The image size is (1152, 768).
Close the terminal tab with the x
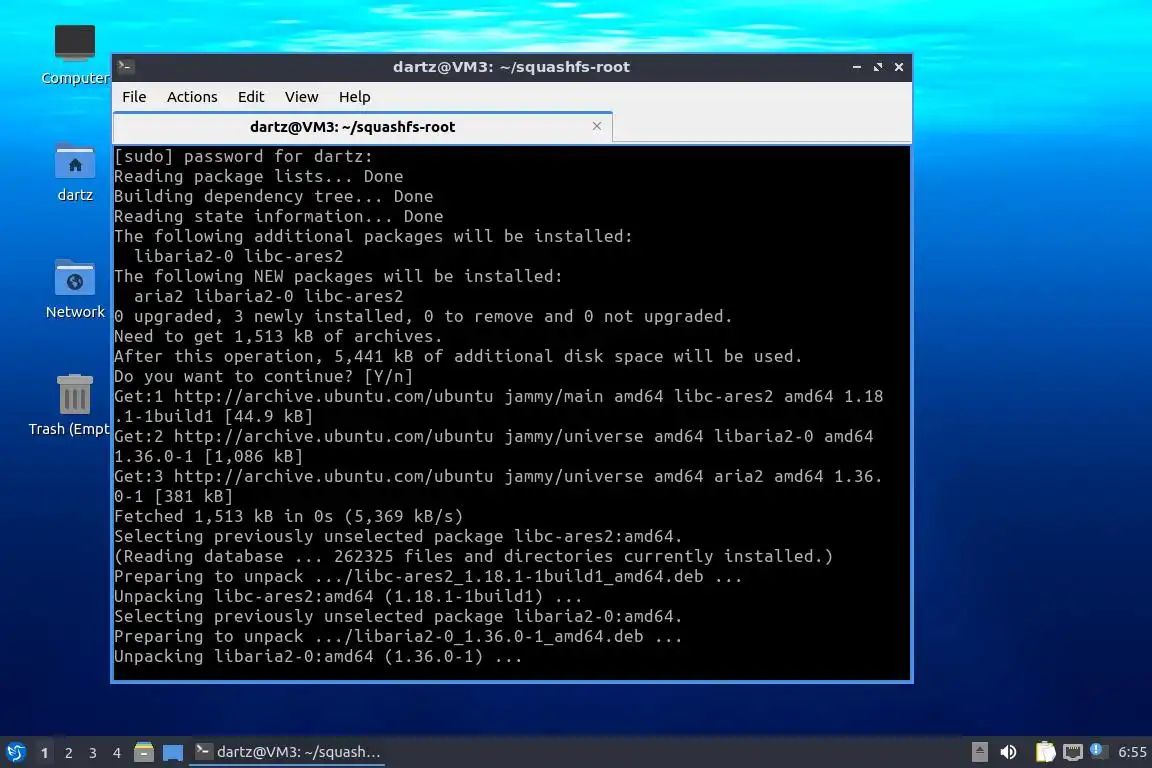597,126
